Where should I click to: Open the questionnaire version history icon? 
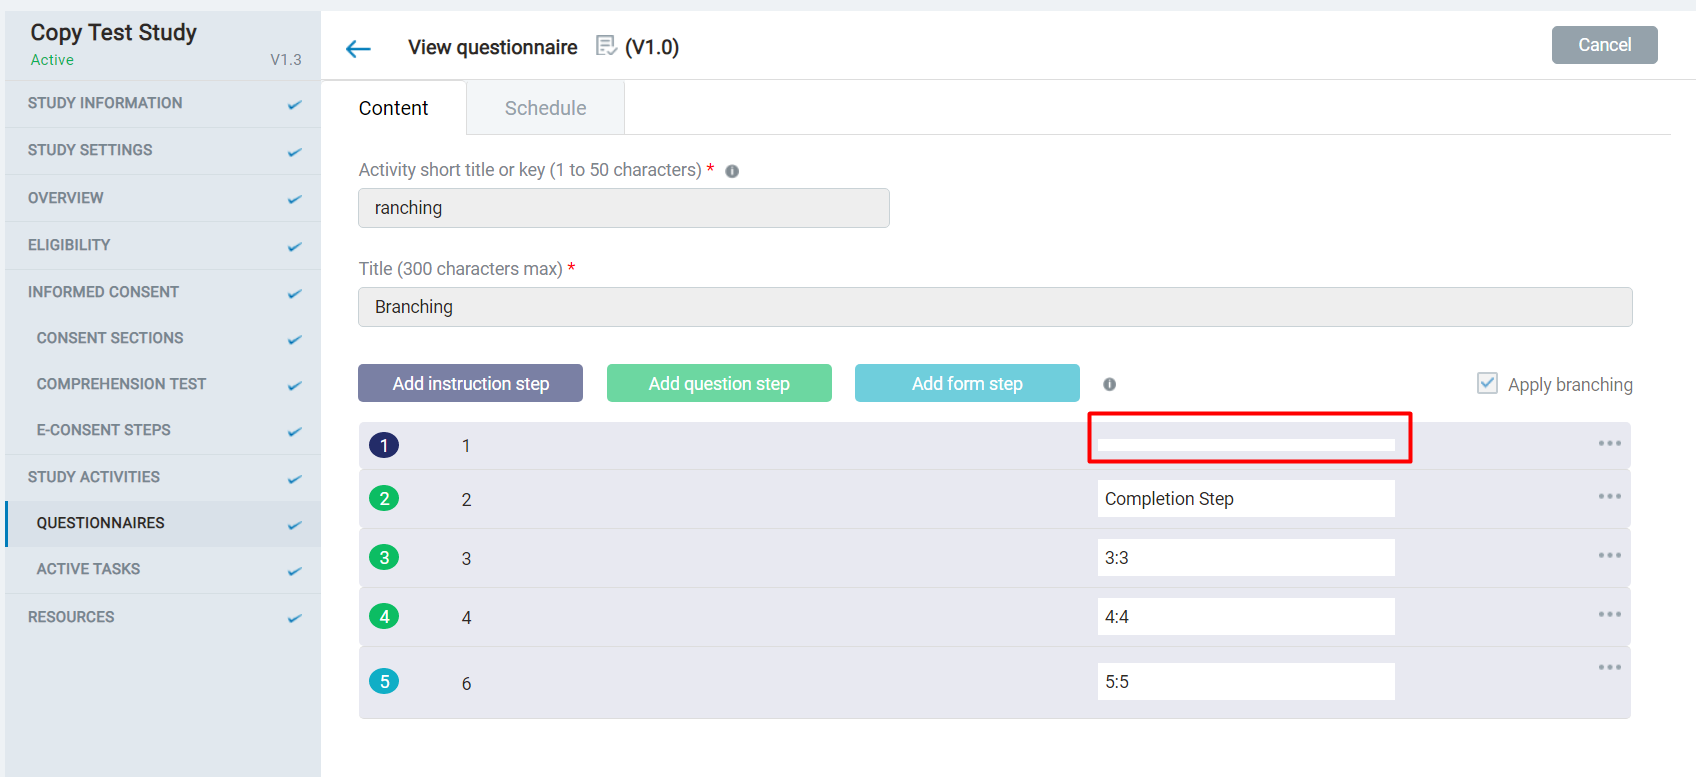606,45
